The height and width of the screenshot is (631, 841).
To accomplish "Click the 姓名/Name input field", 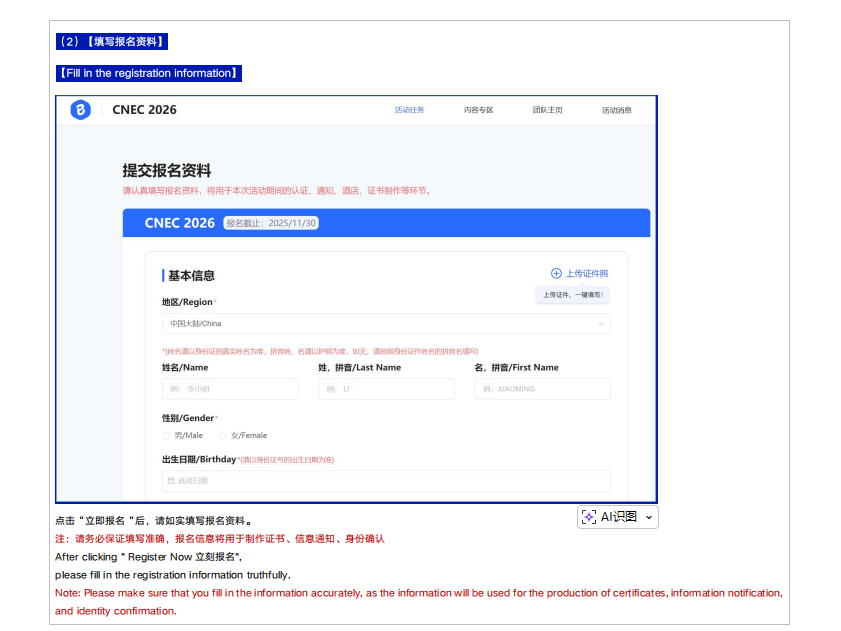I will tap(230, 389).
